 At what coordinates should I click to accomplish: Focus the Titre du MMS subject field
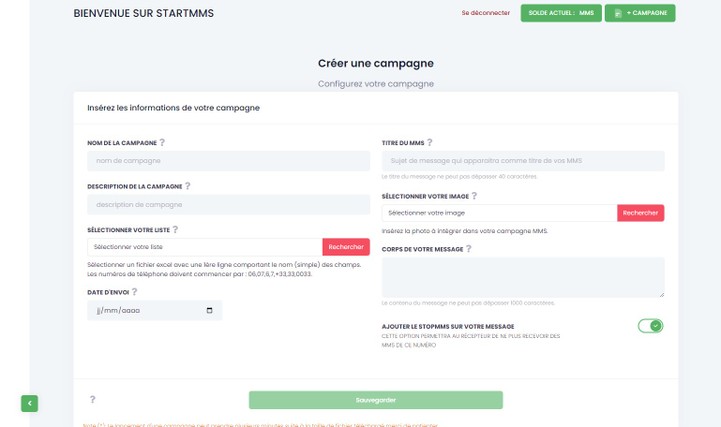(523, 160)
